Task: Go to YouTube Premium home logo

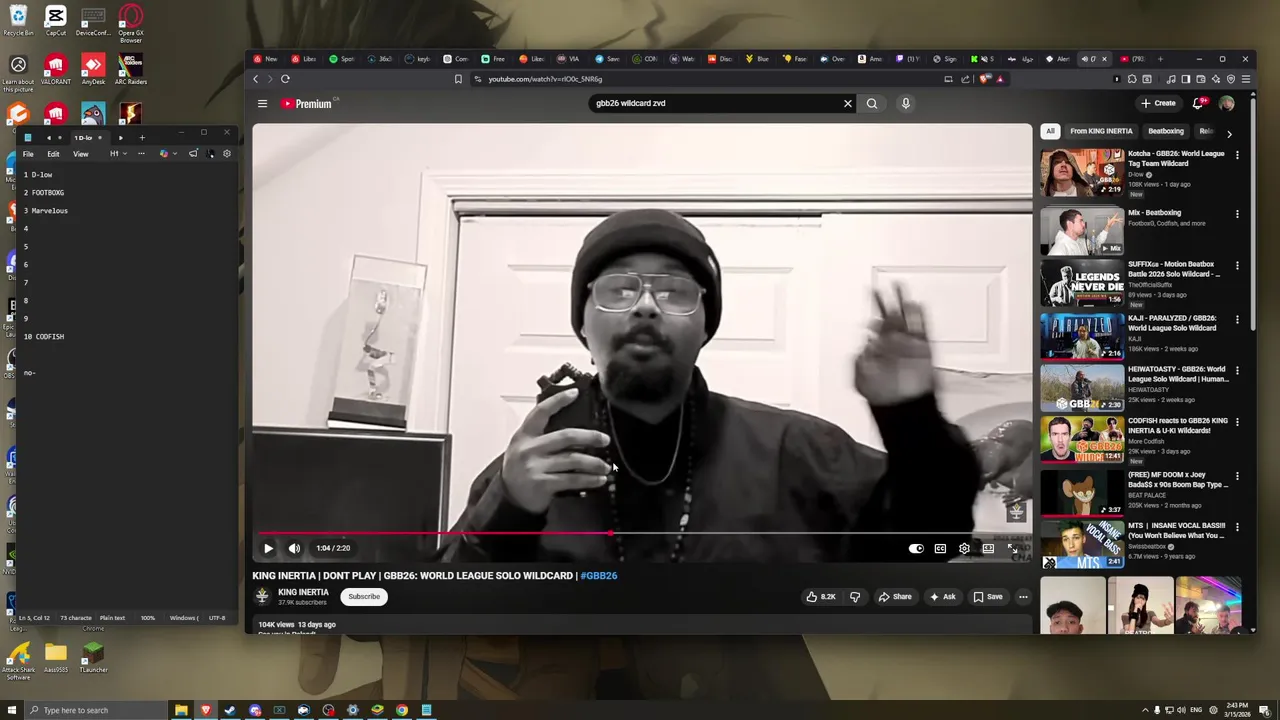Action: click(x=308, y=103)
